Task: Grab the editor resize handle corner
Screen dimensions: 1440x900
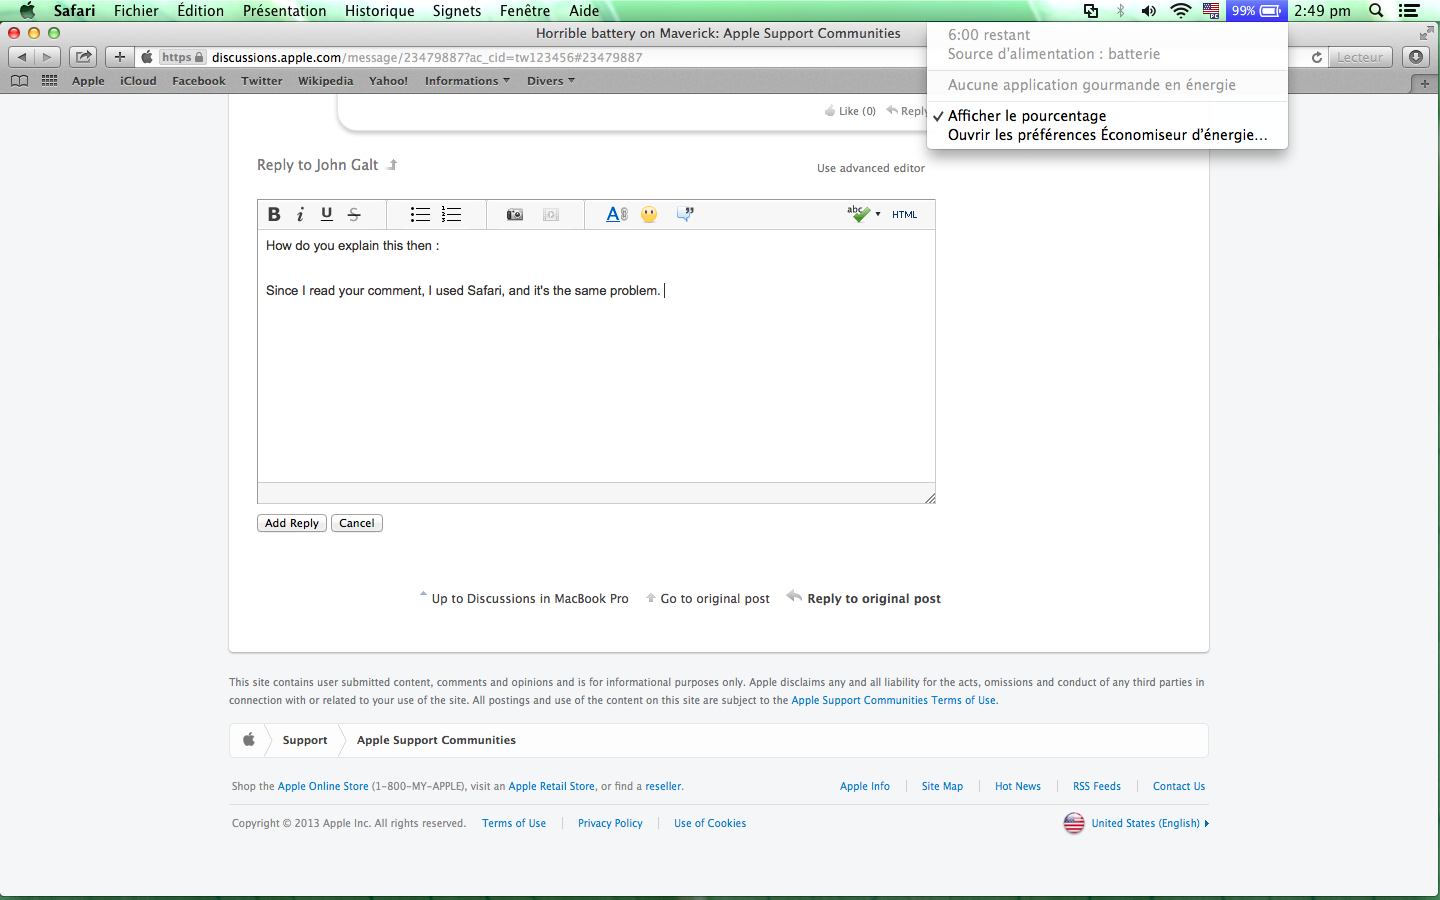Action: tap(929, 497)
